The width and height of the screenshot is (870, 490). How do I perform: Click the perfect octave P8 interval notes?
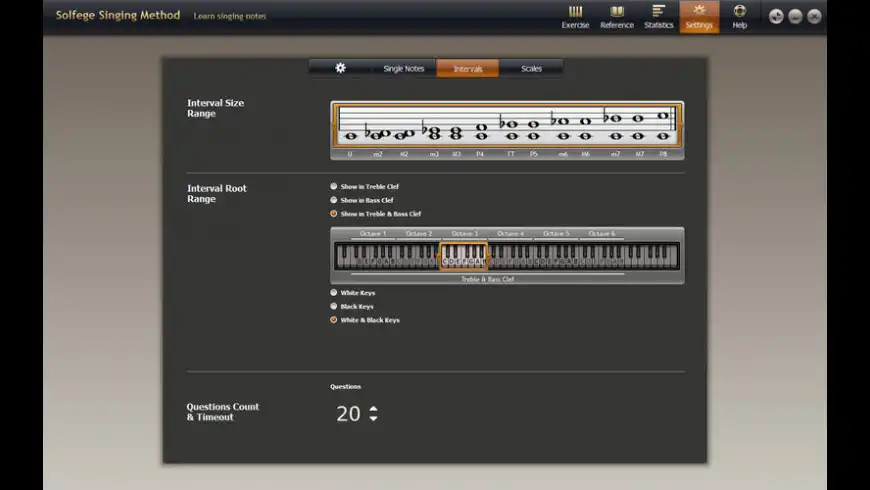[662, 126]
